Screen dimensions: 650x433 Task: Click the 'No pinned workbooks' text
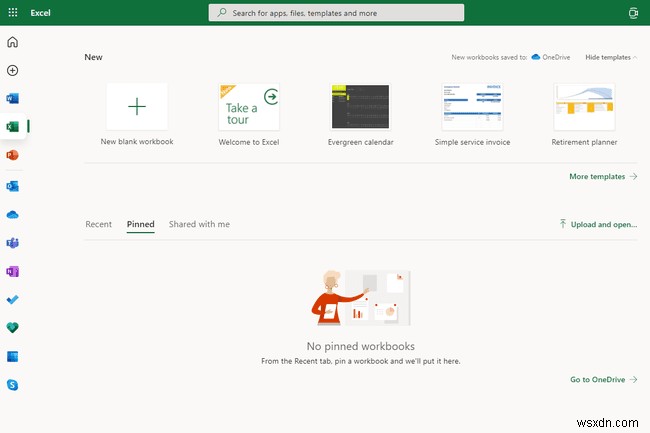[361, 346]
